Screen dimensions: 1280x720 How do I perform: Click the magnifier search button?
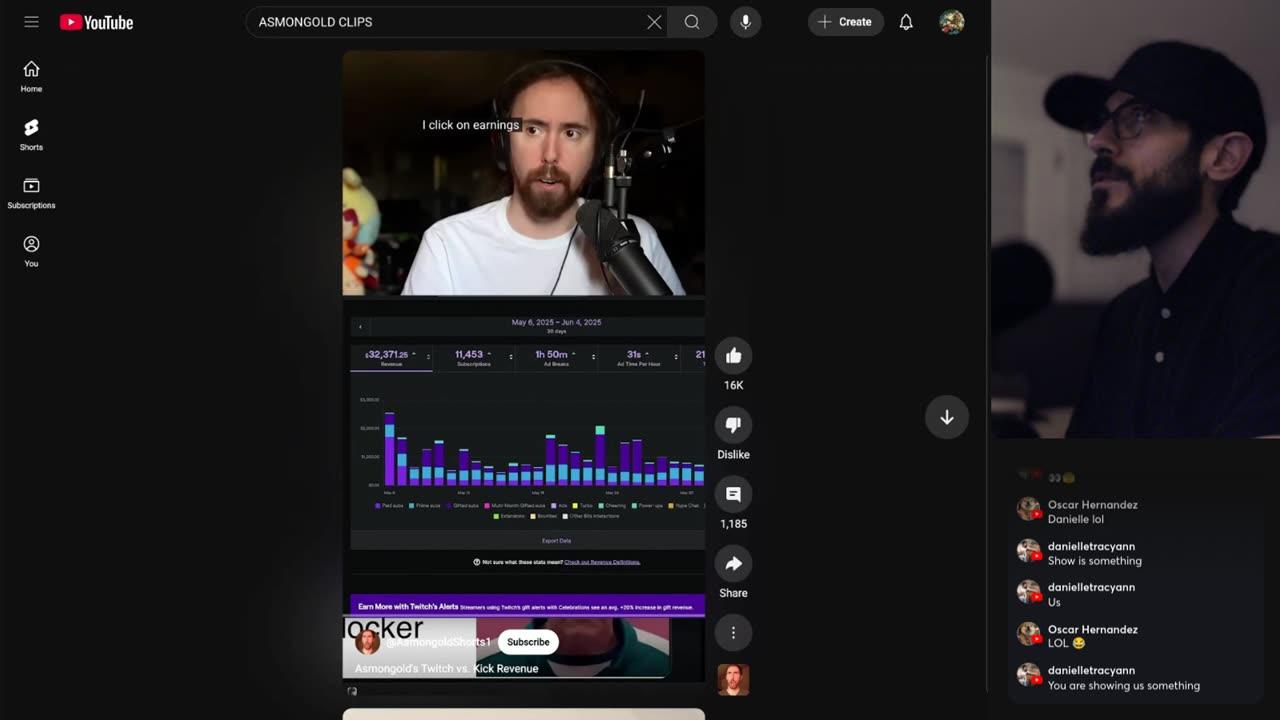click(692, 22)
